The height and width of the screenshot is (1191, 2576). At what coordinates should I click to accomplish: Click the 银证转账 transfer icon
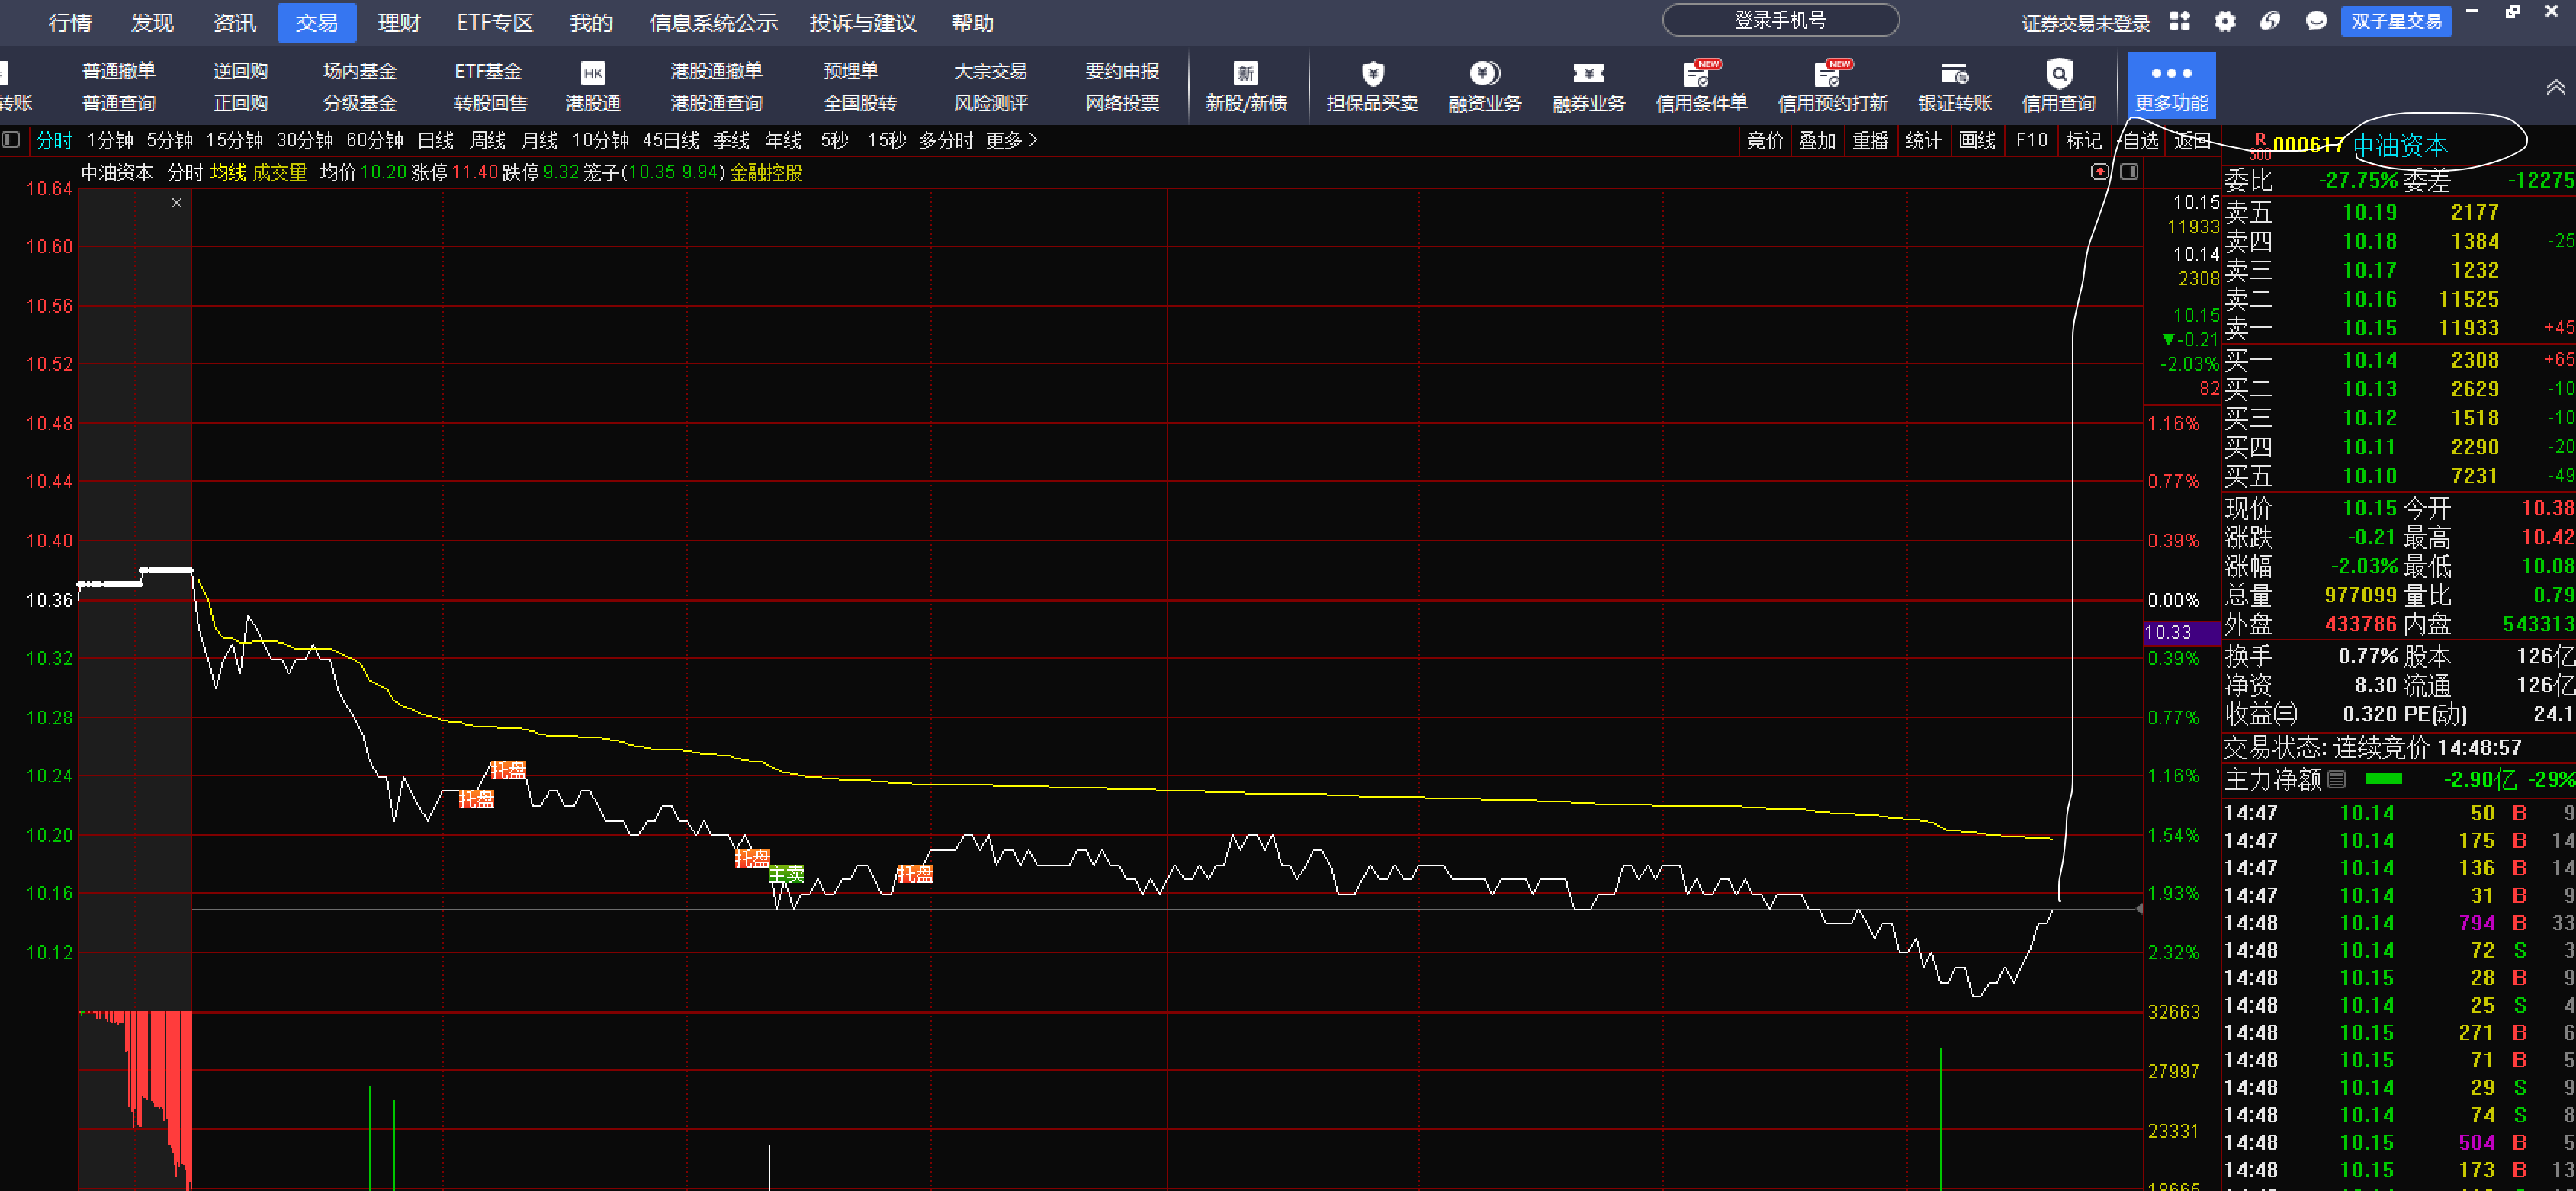1954,74
